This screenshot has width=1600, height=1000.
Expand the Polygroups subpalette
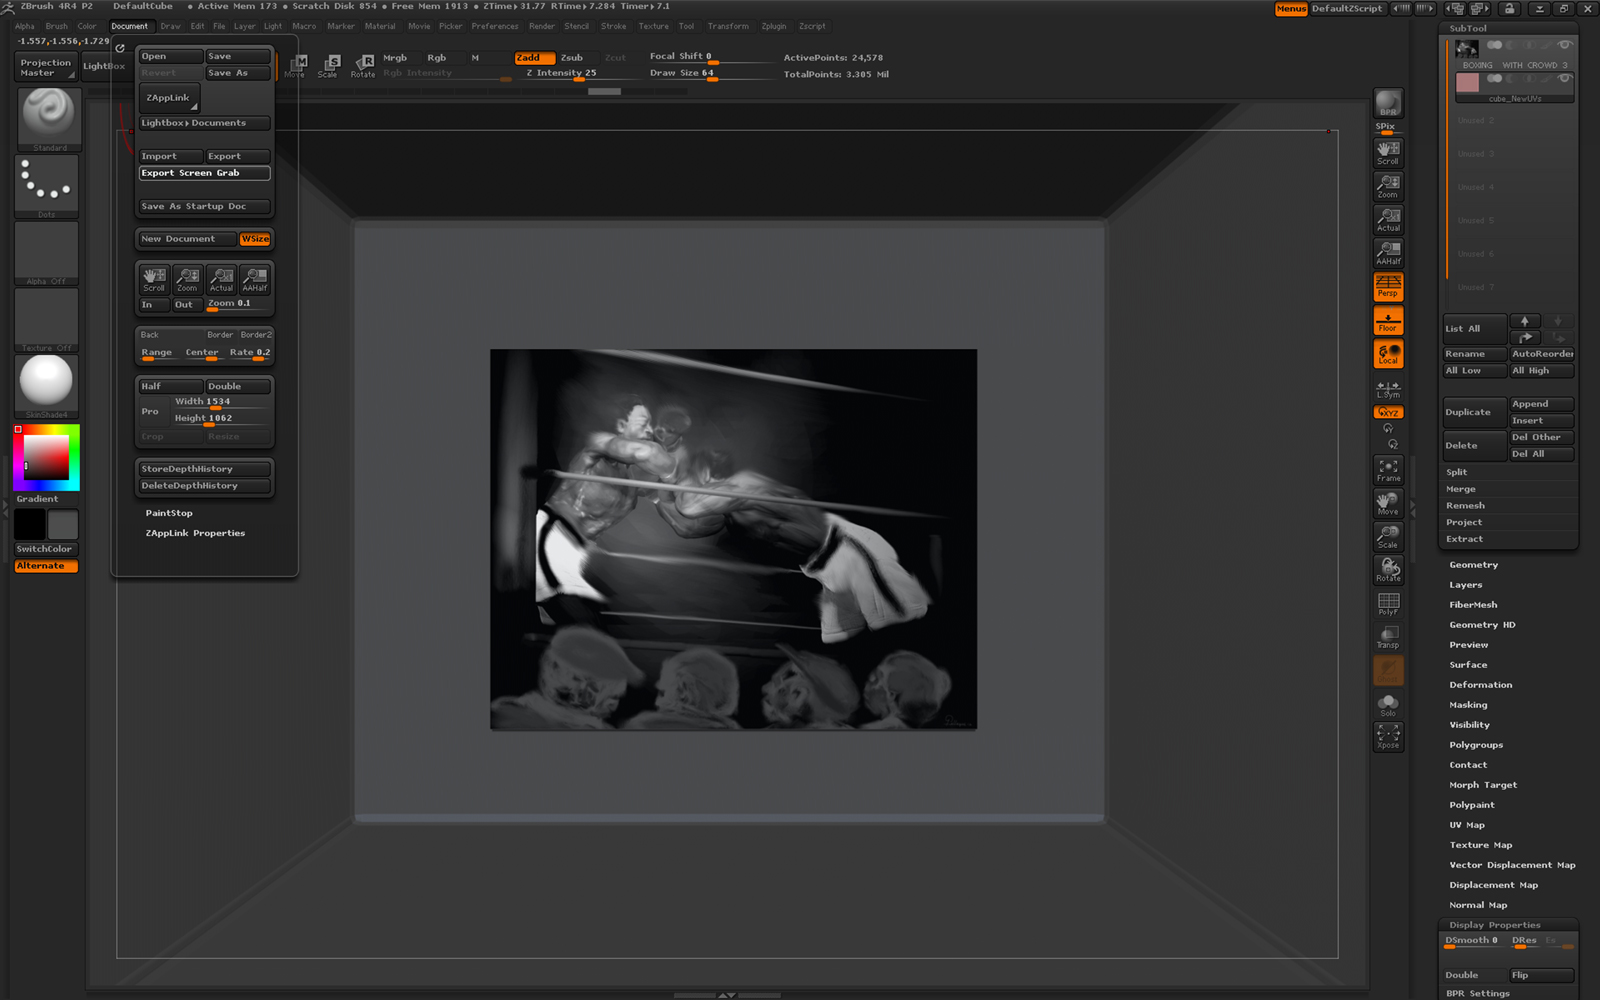tap(1476, 745)
